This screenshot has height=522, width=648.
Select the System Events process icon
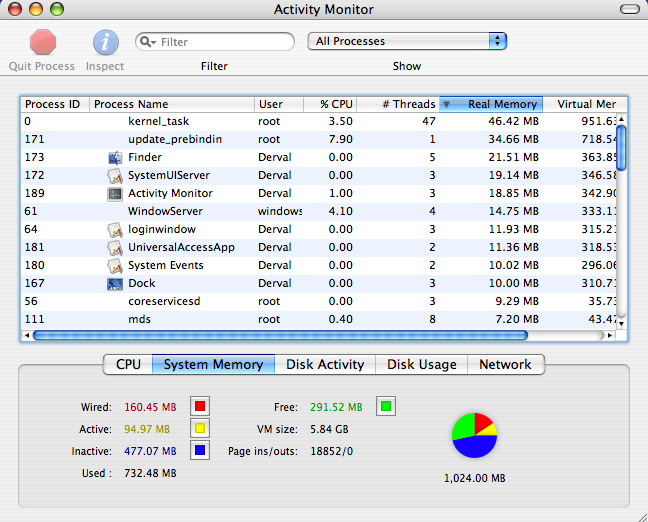click(x=115, y=265)
